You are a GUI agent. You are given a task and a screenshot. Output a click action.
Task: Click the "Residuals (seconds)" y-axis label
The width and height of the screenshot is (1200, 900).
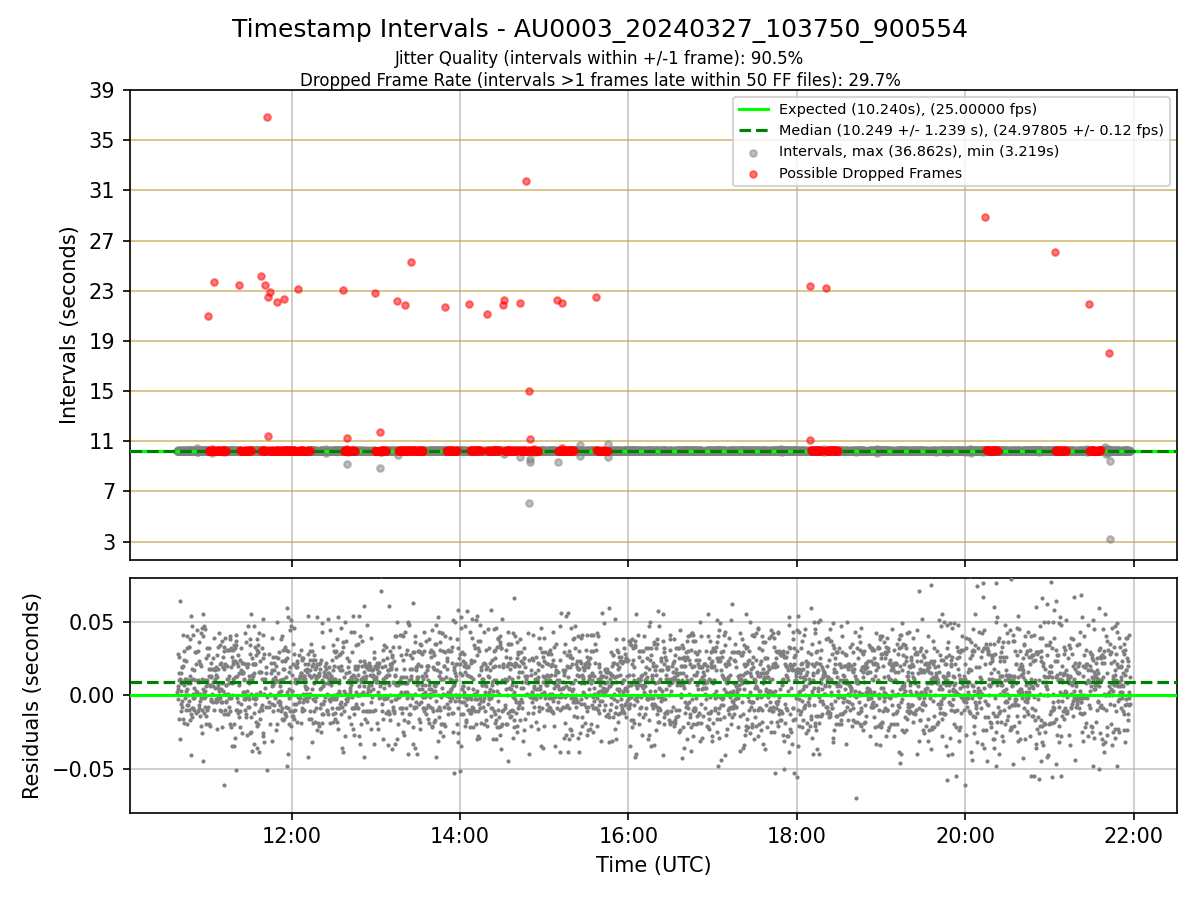click(32, 696)
